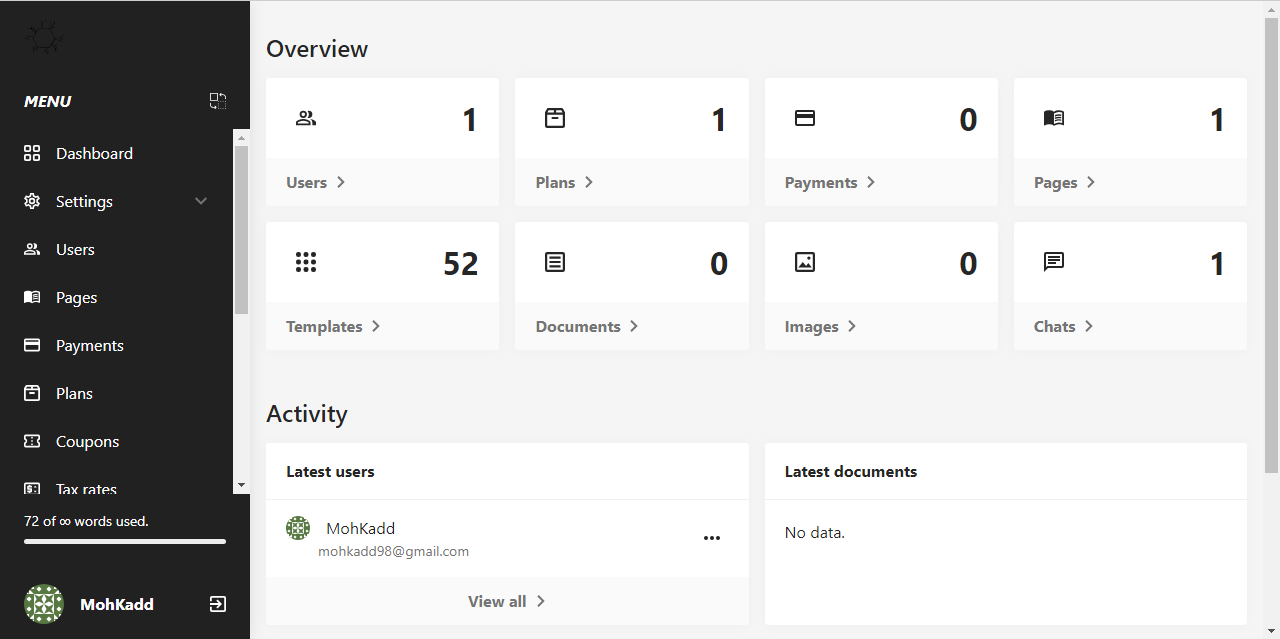Select Plans in the sidebar menu
The image size is (1280, 639).
tap(74, 393)
